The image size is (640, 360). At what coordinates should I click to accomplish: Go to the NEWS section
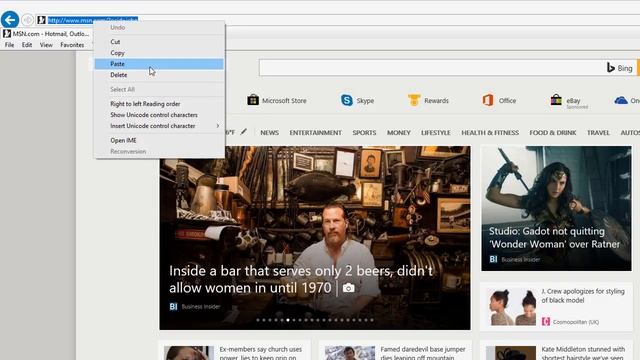pos(269,132)
